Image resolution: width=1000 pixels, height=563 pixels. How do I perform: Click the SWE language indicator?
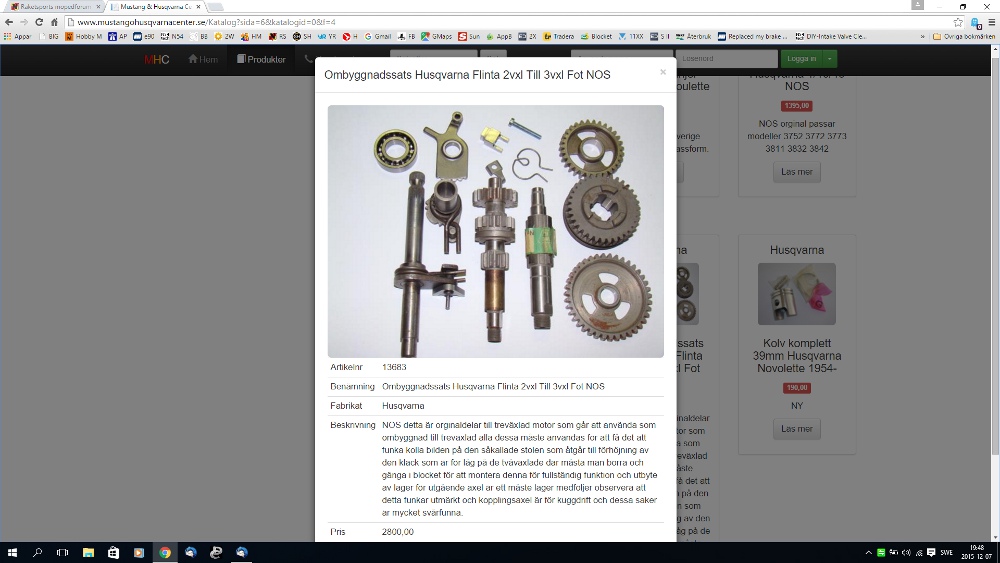click(x=946, y=553)
